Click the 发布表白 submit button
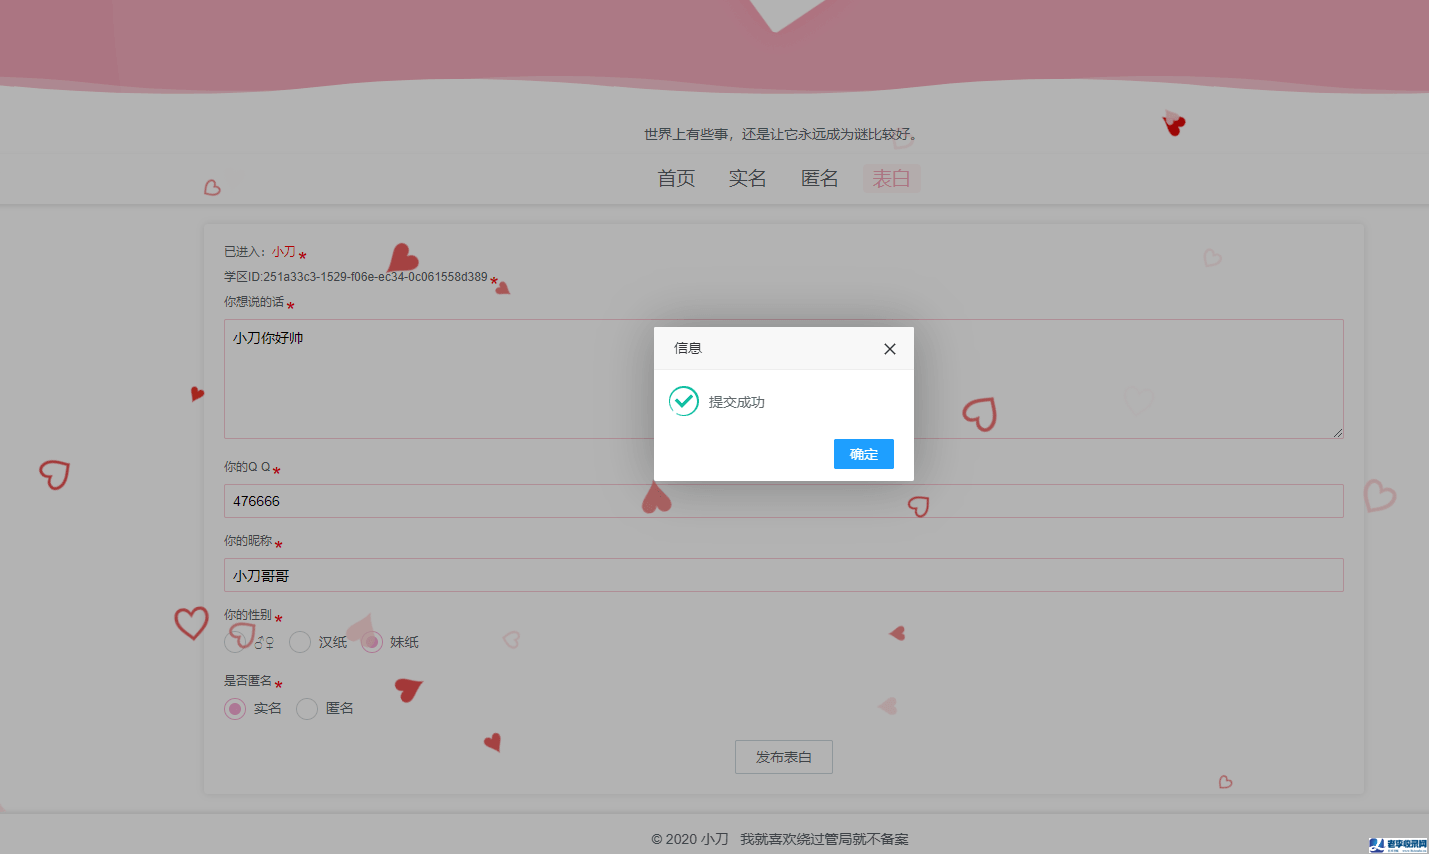Image resolution: width=1429 pixels, height=854 pixels. tap(783, 757)
